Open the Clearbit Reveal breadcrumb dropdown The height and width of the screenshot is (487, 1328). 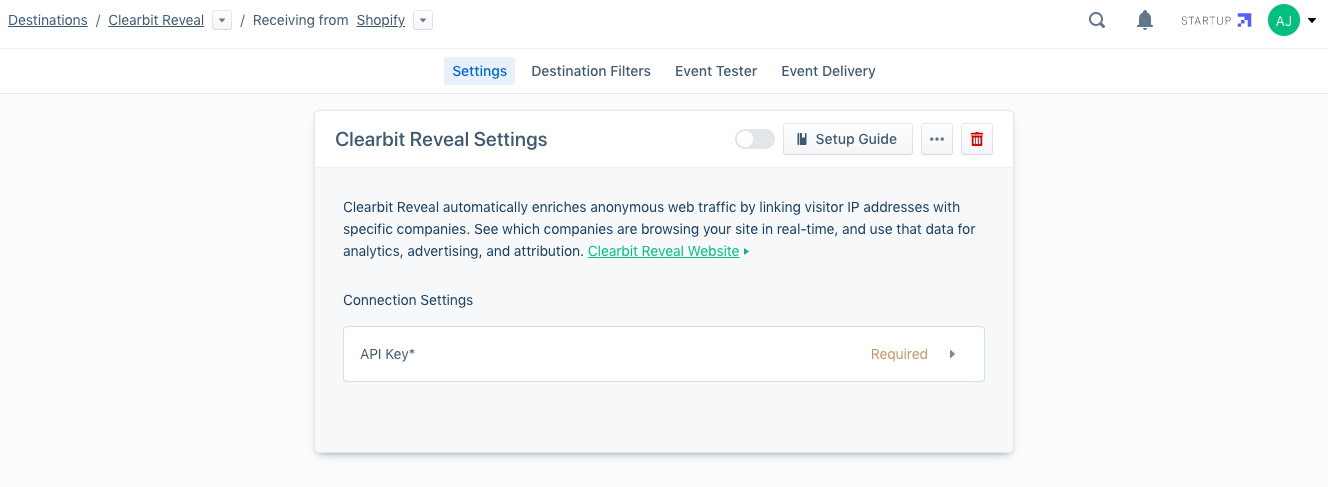click(x=222, y=20)
